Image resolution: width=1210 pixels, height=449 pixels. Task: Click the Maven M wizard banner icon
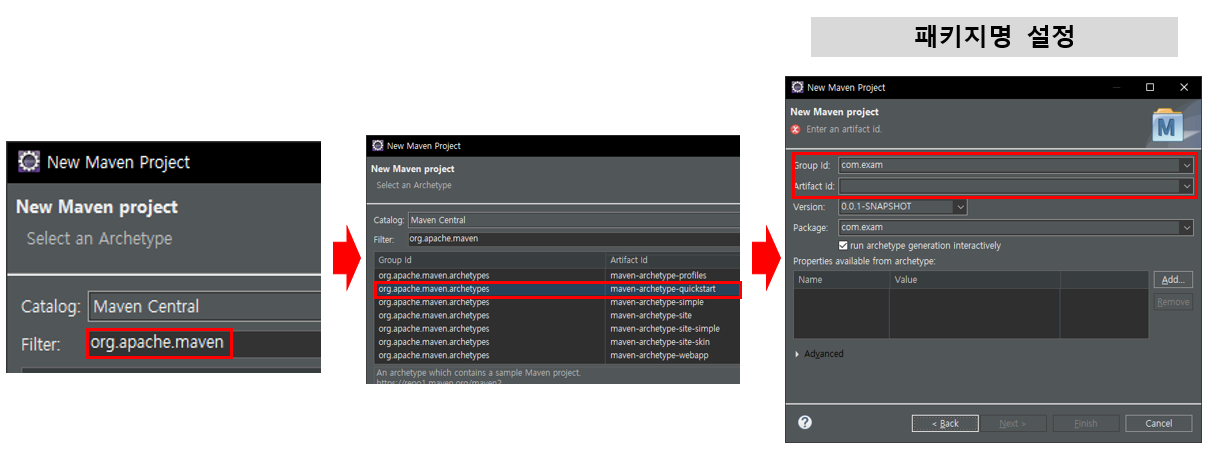coord(1167,126)
